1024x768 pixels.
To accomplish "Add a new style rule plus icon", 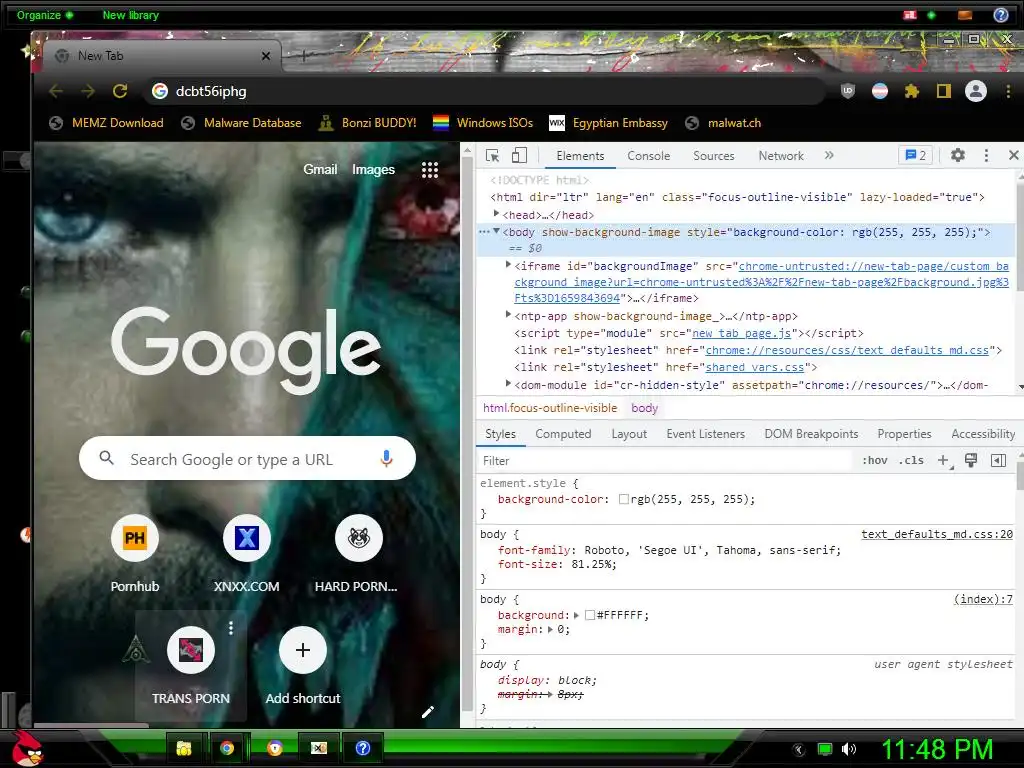I will click(x=944, y=460).
